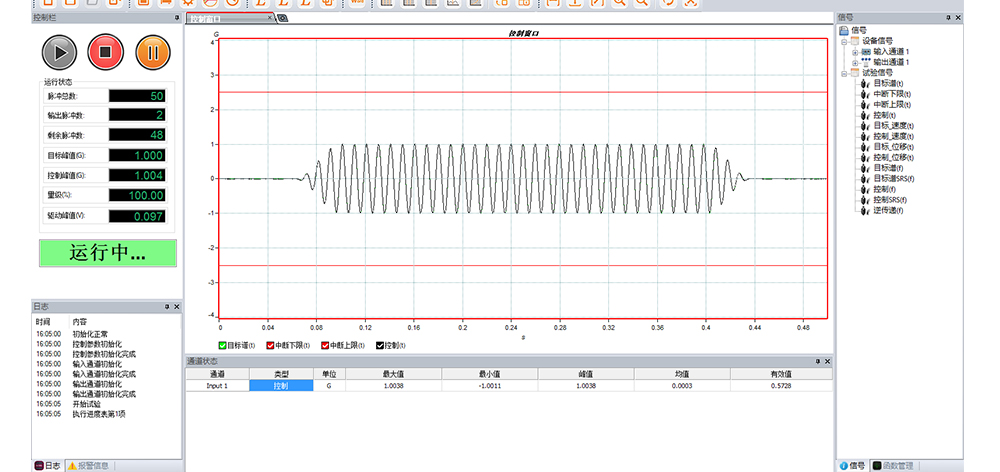
Task: Uncheck the 控制(t) legend checkbox
Action: (380, 345)
